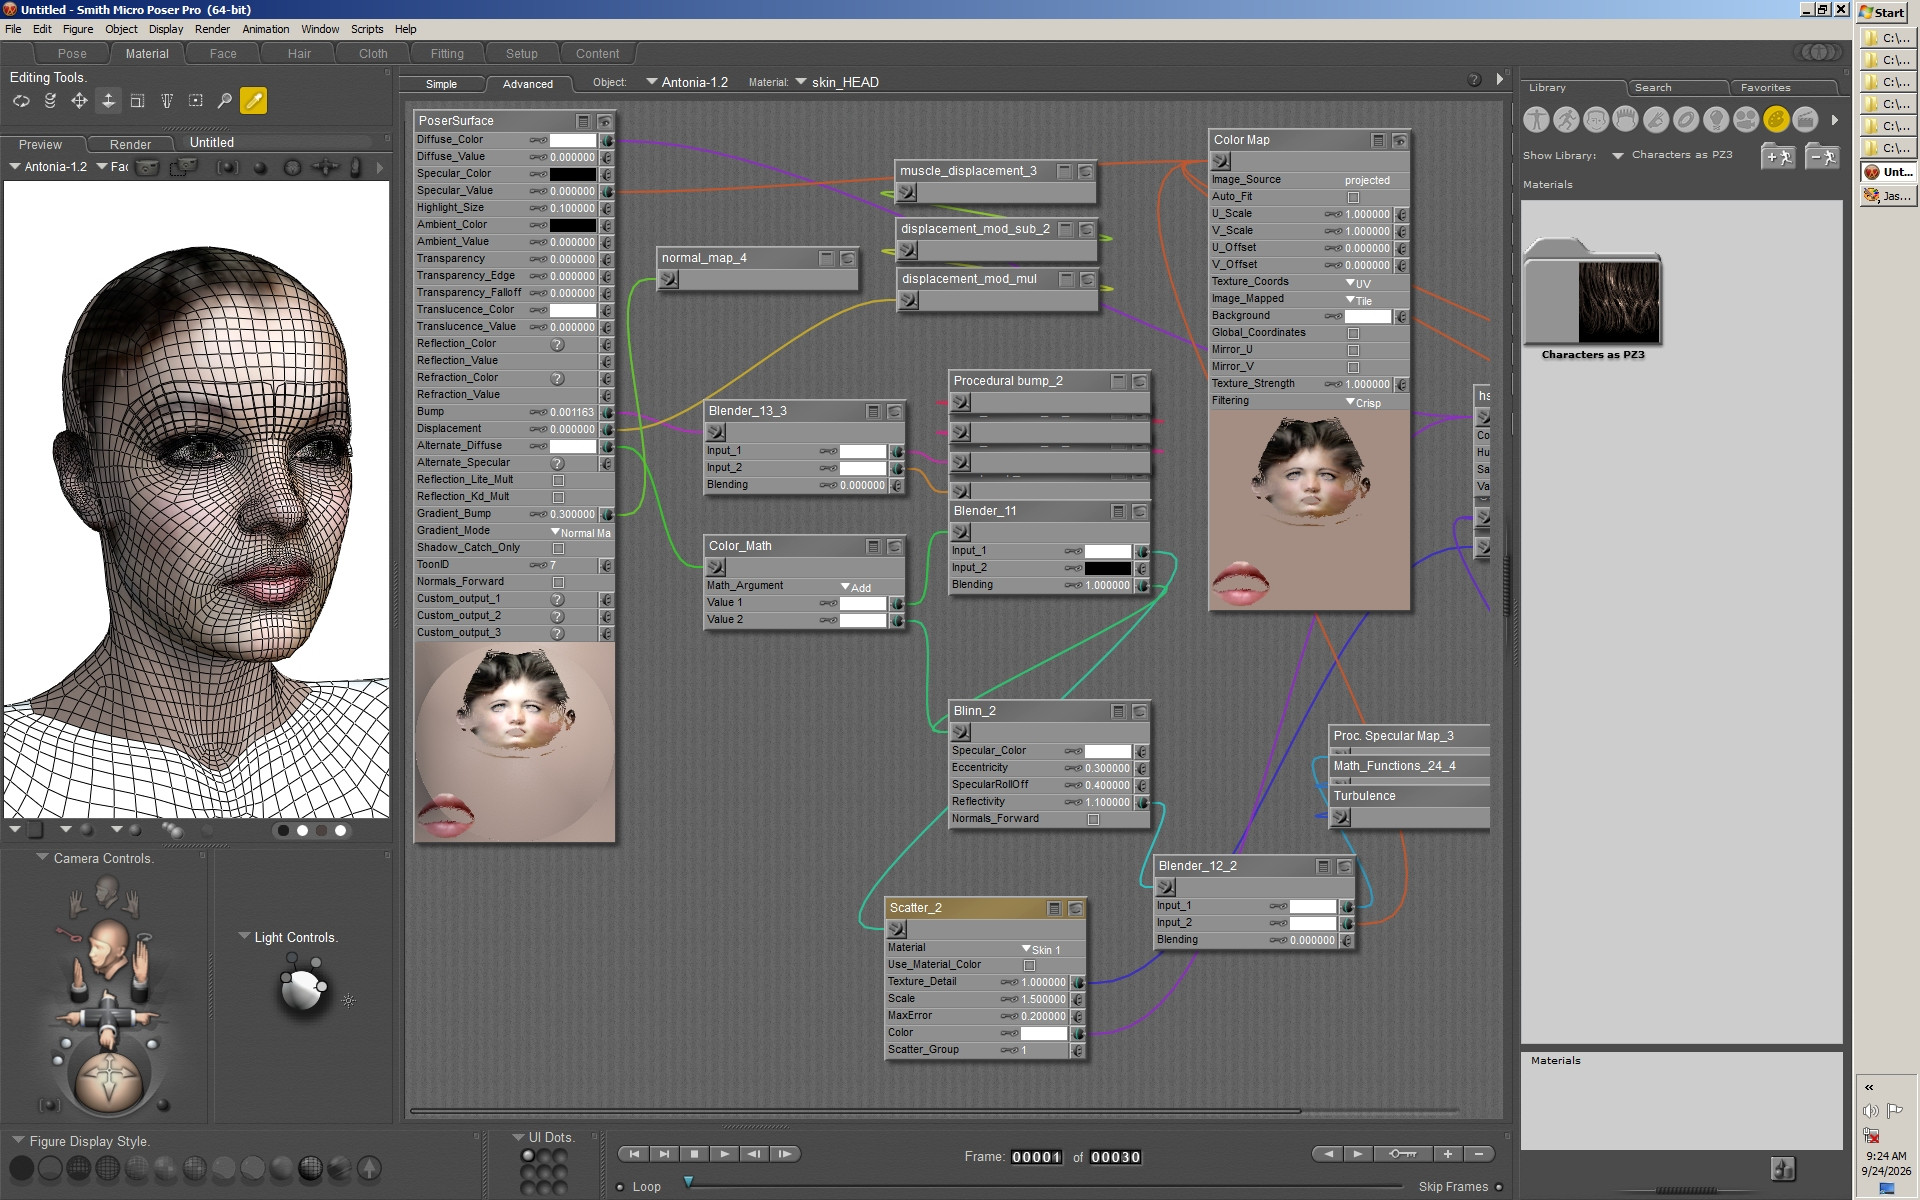Open the Pose library category icon

(x=1566, y=120)
